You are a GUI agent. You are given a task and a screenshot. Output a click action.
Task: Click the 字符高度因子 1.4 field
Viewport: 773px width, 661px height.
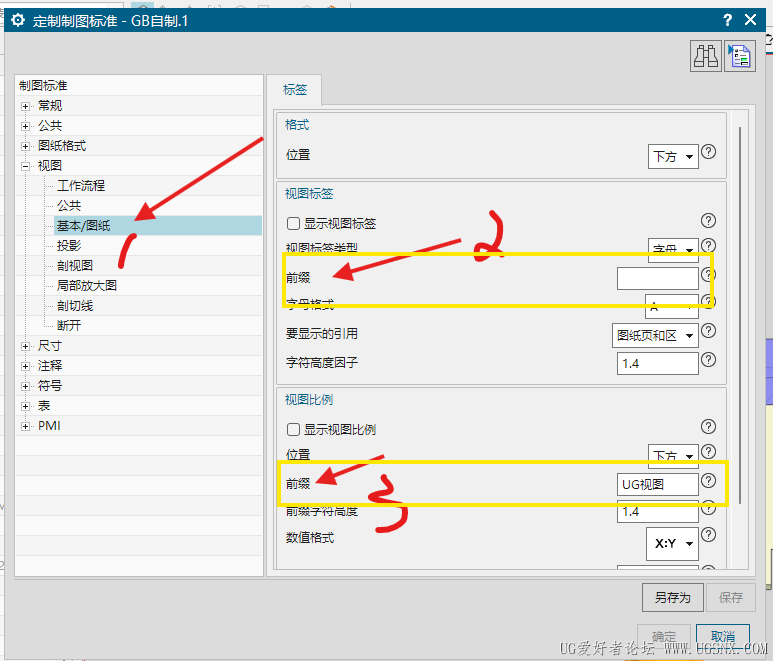tap(658, 364)
